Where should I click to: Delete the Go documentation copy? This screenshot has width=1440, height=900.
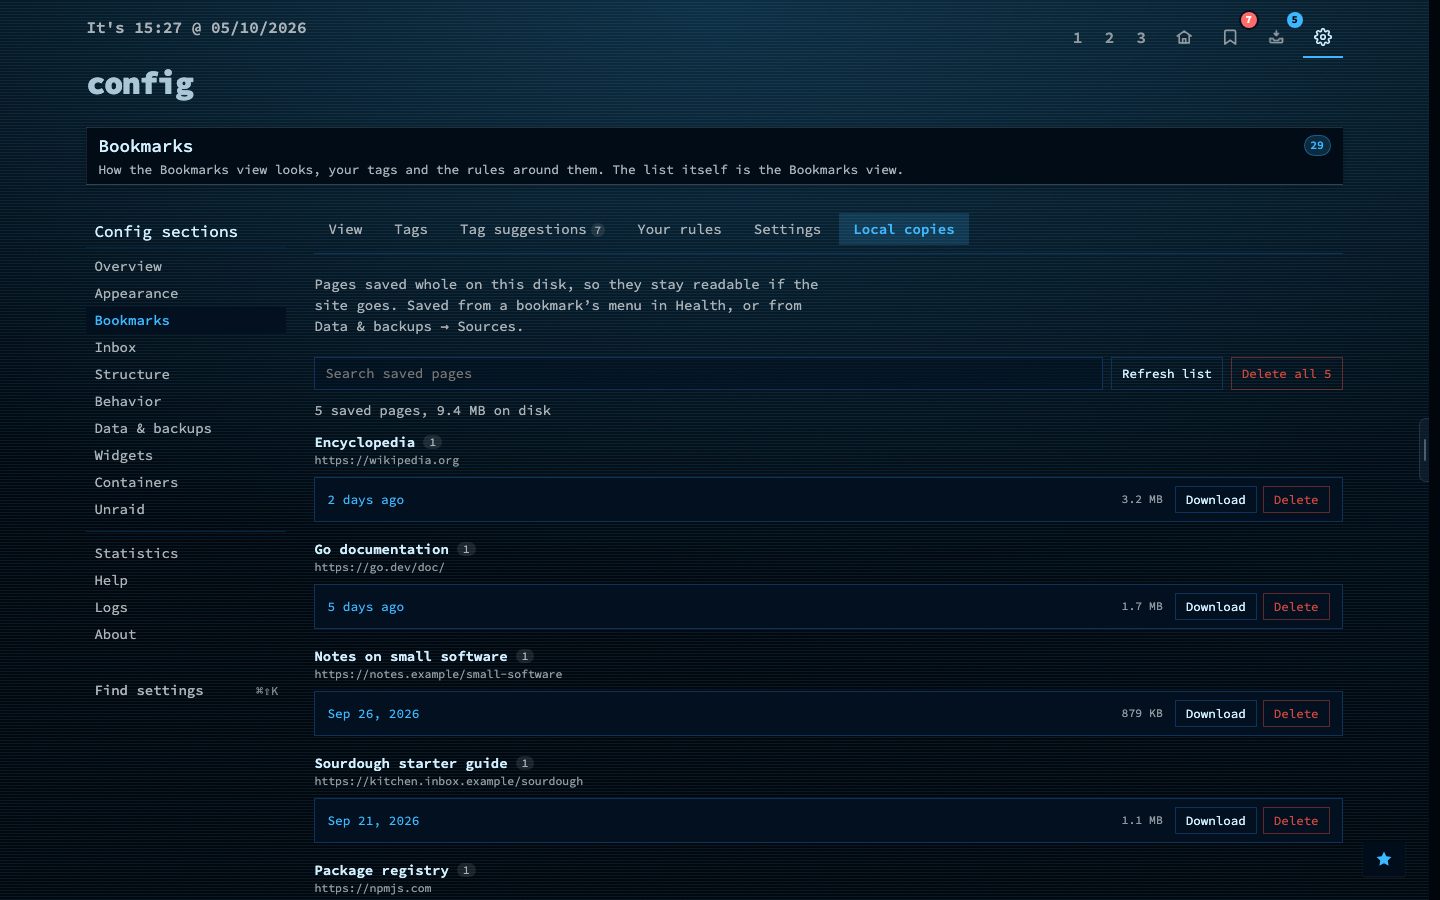pyautogui.click(x=1296, y=606)
